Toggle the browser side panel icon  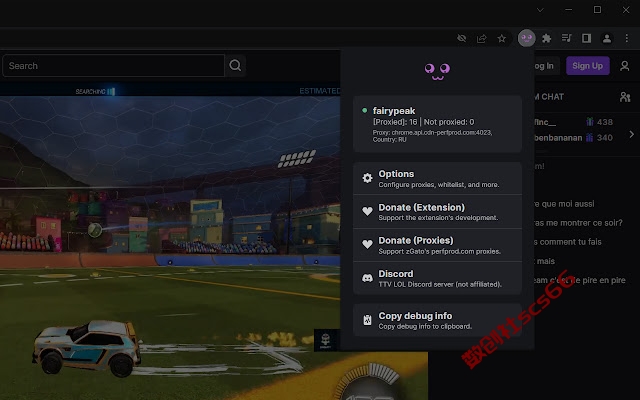click(587, 38)
